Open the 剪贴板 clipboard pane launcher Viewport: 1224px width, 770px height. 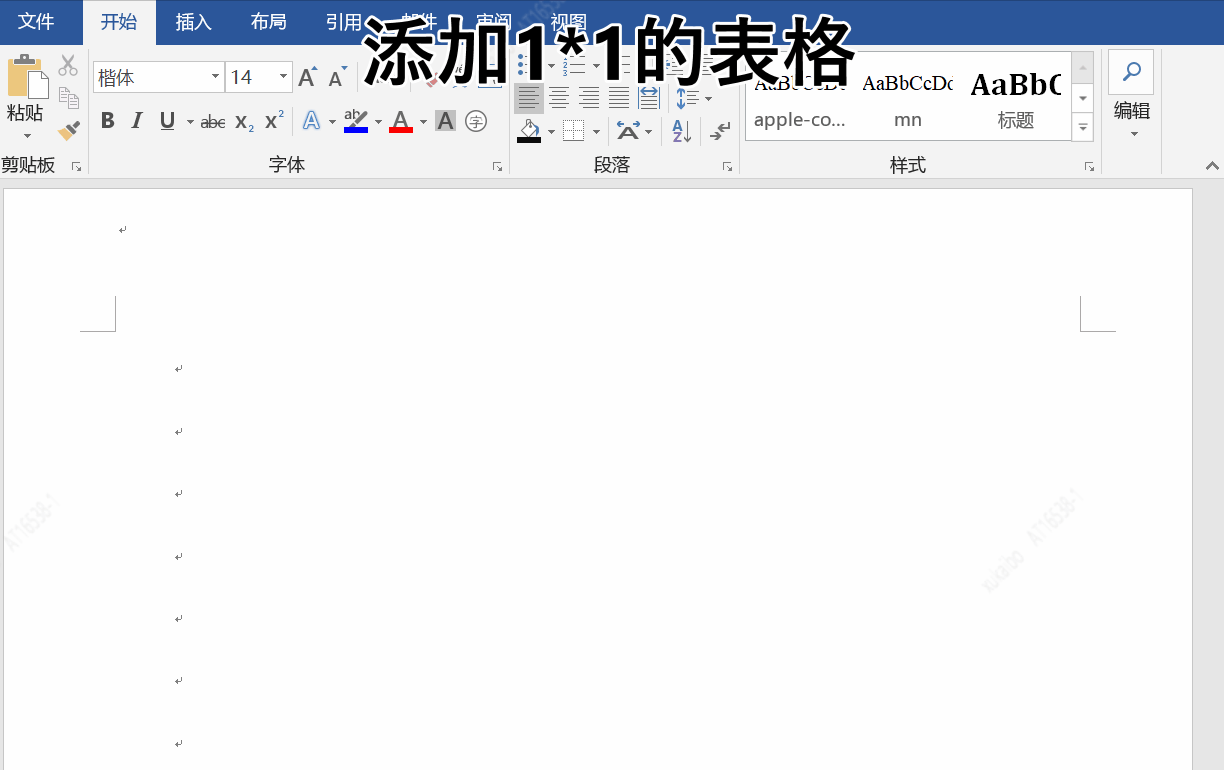pos(76,167)
